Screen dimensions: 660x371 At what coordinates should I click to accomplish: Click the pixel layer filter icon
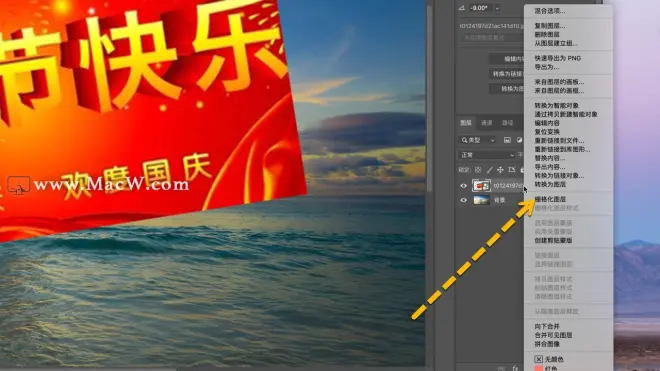click(x=507, y=140)
